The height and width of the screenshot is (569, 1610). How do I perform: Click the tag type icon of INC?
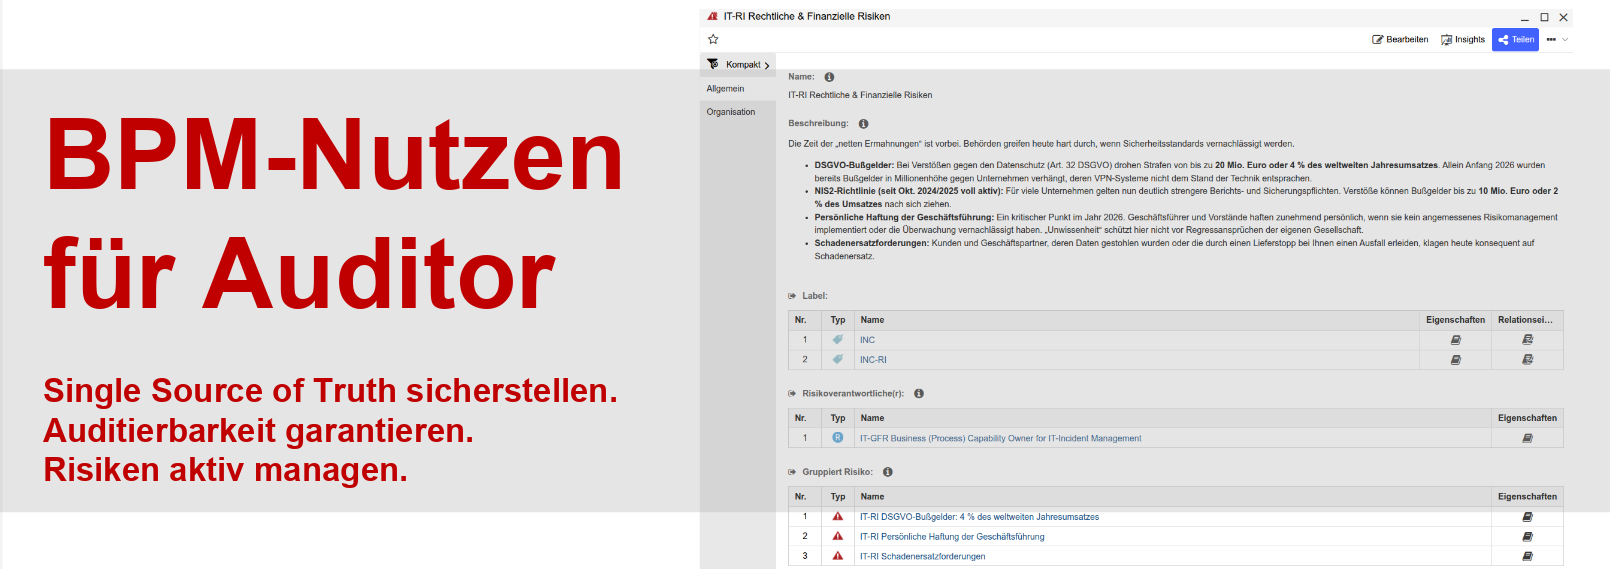pyautogui.click(x=838, y=340)
